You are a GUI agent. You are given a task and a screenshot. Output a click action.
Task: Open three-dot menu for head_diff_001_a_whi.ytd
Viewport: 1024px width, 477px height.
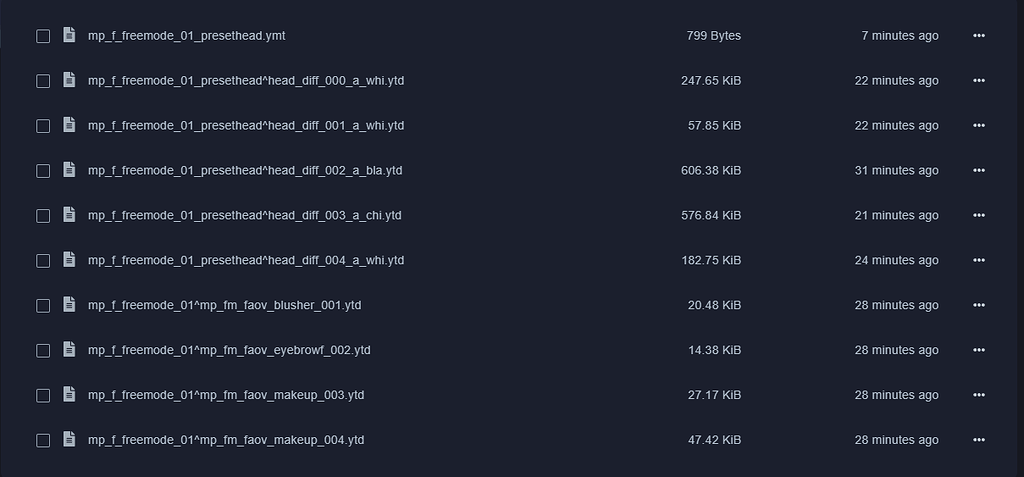tap(978, 126)
